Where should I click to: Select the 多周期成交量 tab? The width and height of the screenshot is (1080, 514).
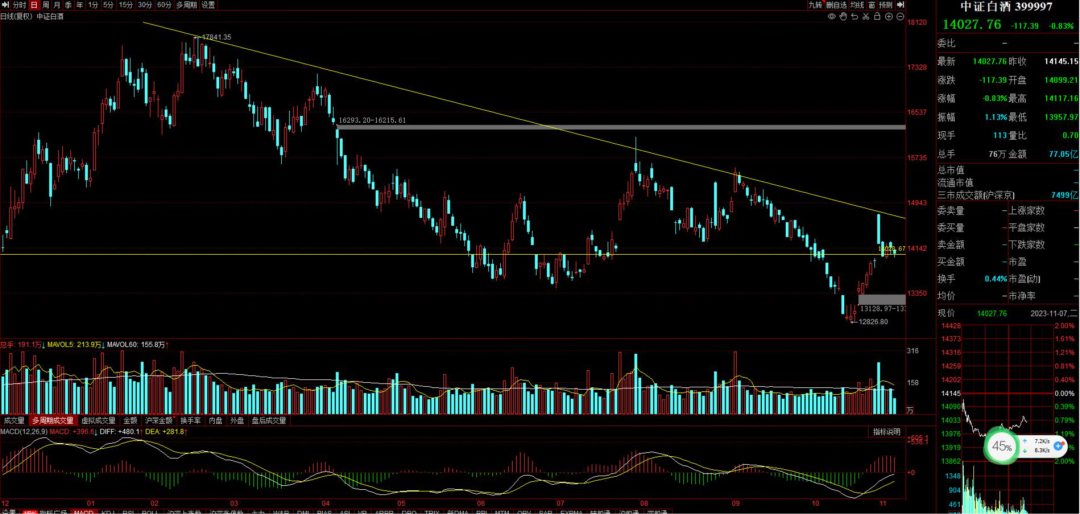[52, 420]
